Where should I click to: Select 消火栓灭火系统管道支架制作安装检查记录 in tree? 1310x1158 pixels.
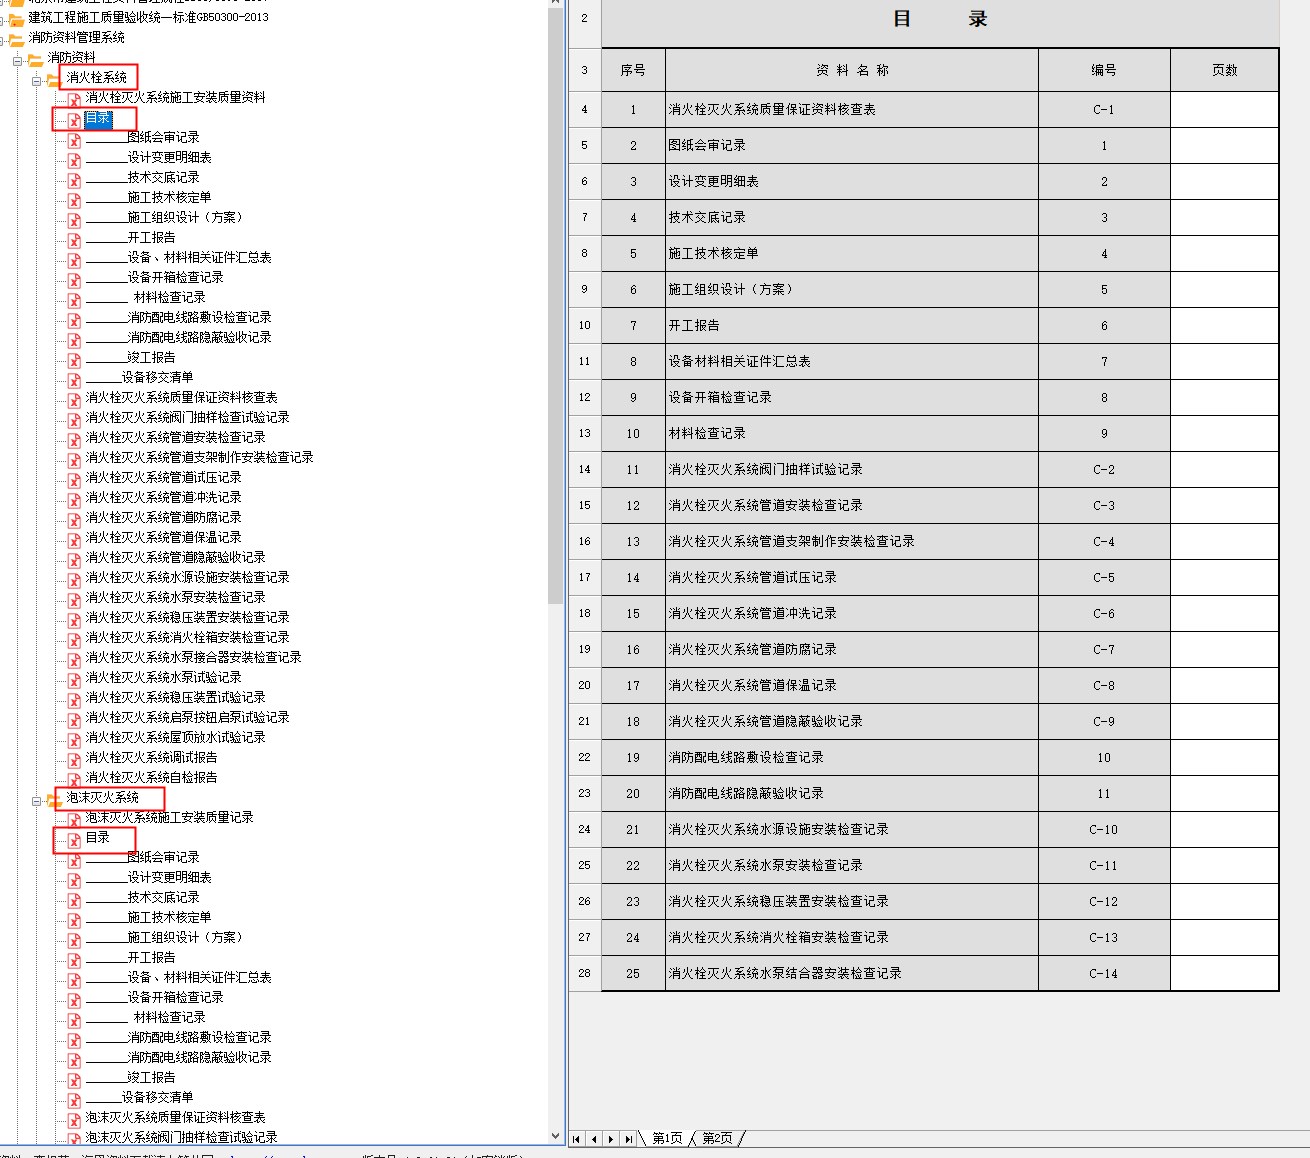click(x=199, y=458)
